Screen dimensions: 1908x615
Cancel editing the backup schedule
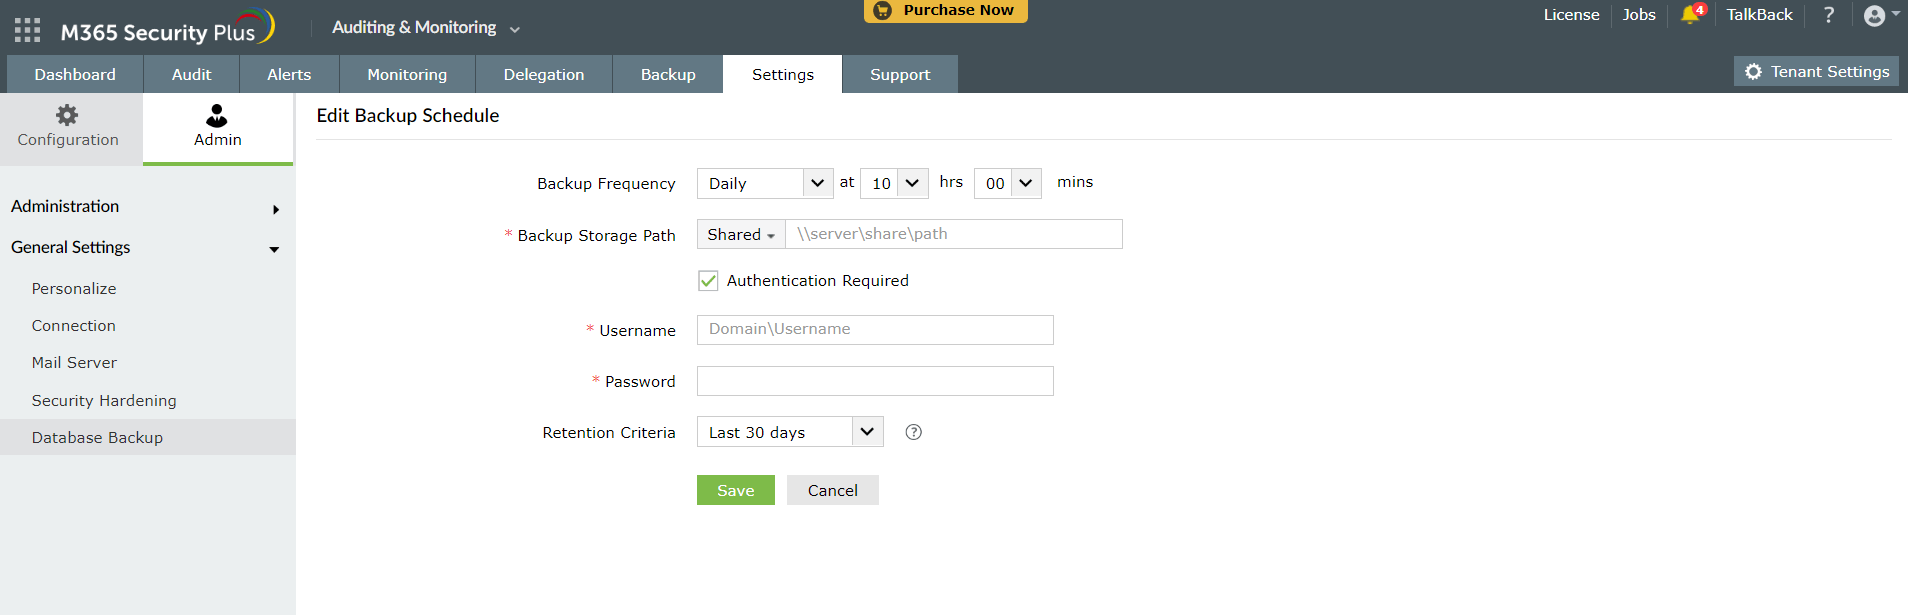[x=833, y=490]
